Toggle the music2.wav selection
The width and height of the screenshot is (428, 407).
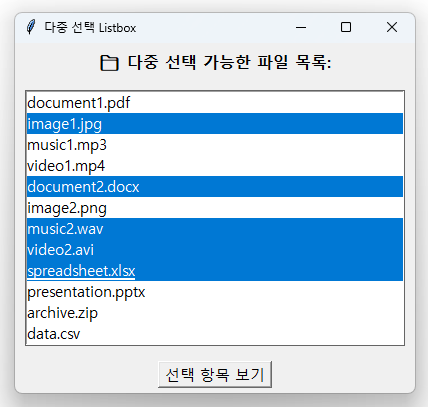coord(215,229)
